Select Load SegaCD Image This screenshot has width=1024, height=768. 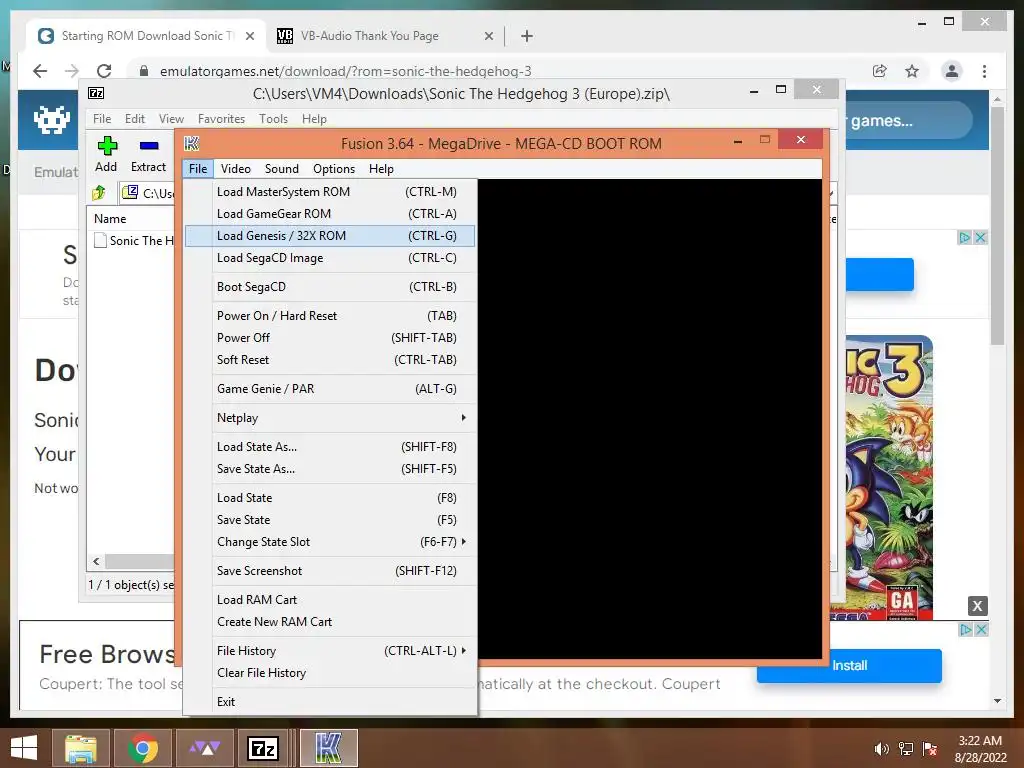(330, 258)
